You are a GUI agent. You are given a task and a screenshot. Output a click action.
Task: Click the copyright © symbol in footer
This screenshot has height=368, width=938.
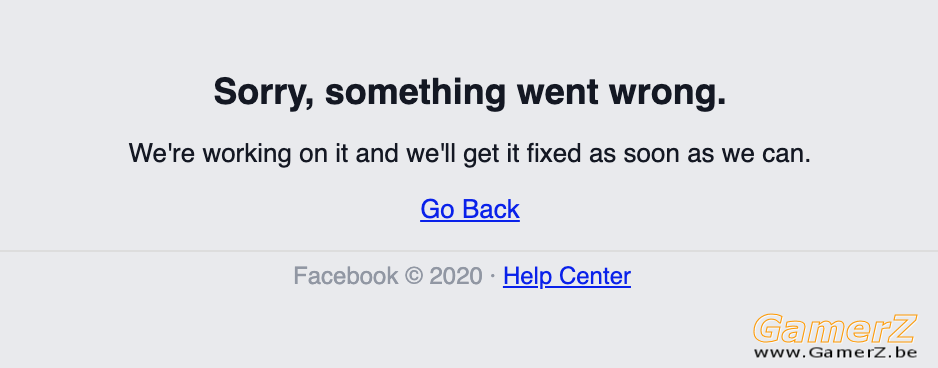point(413,276)
